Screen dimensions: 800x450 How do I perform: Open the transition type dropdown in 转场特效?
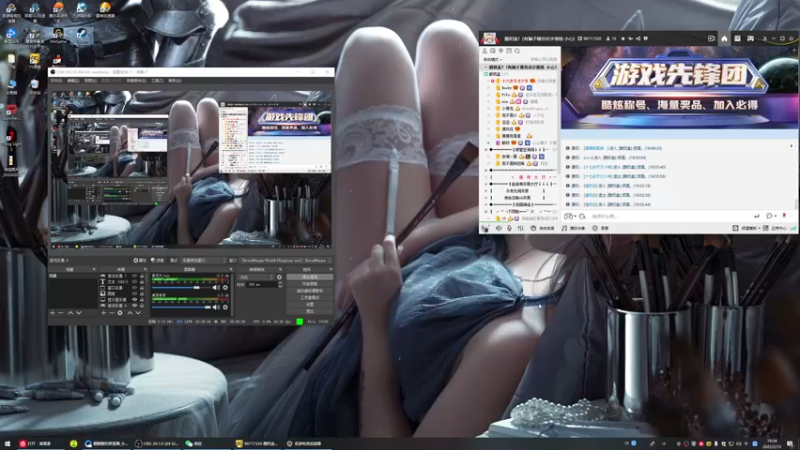[x=257, y=277]
